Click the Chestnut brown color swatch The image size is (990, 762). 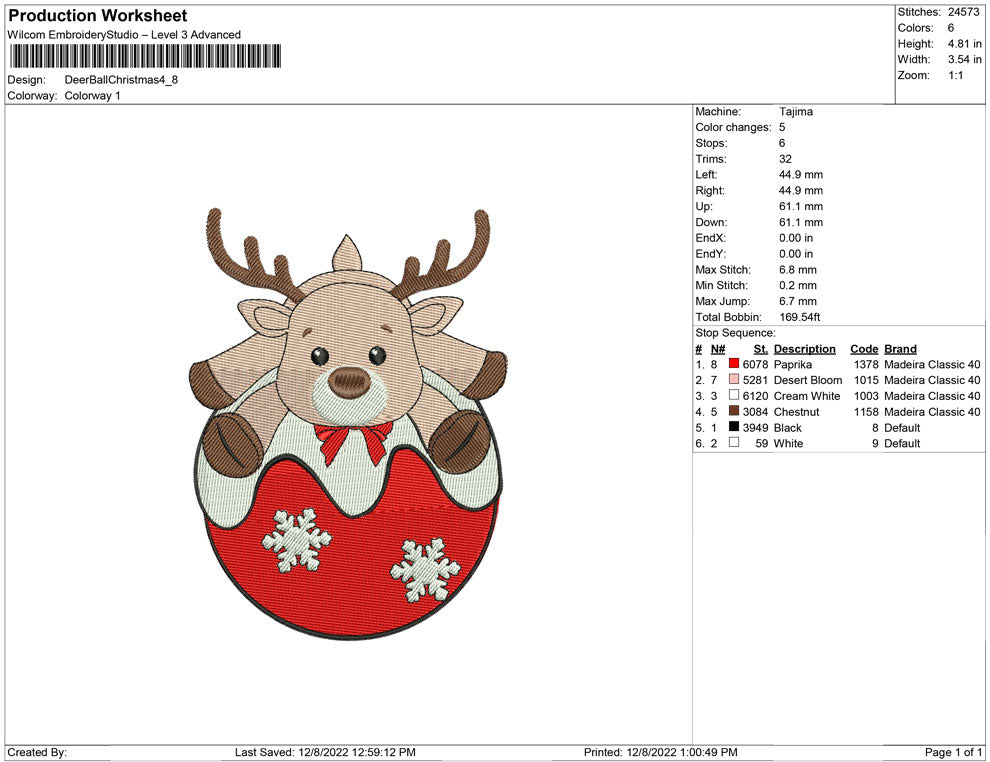click(734, 411)
